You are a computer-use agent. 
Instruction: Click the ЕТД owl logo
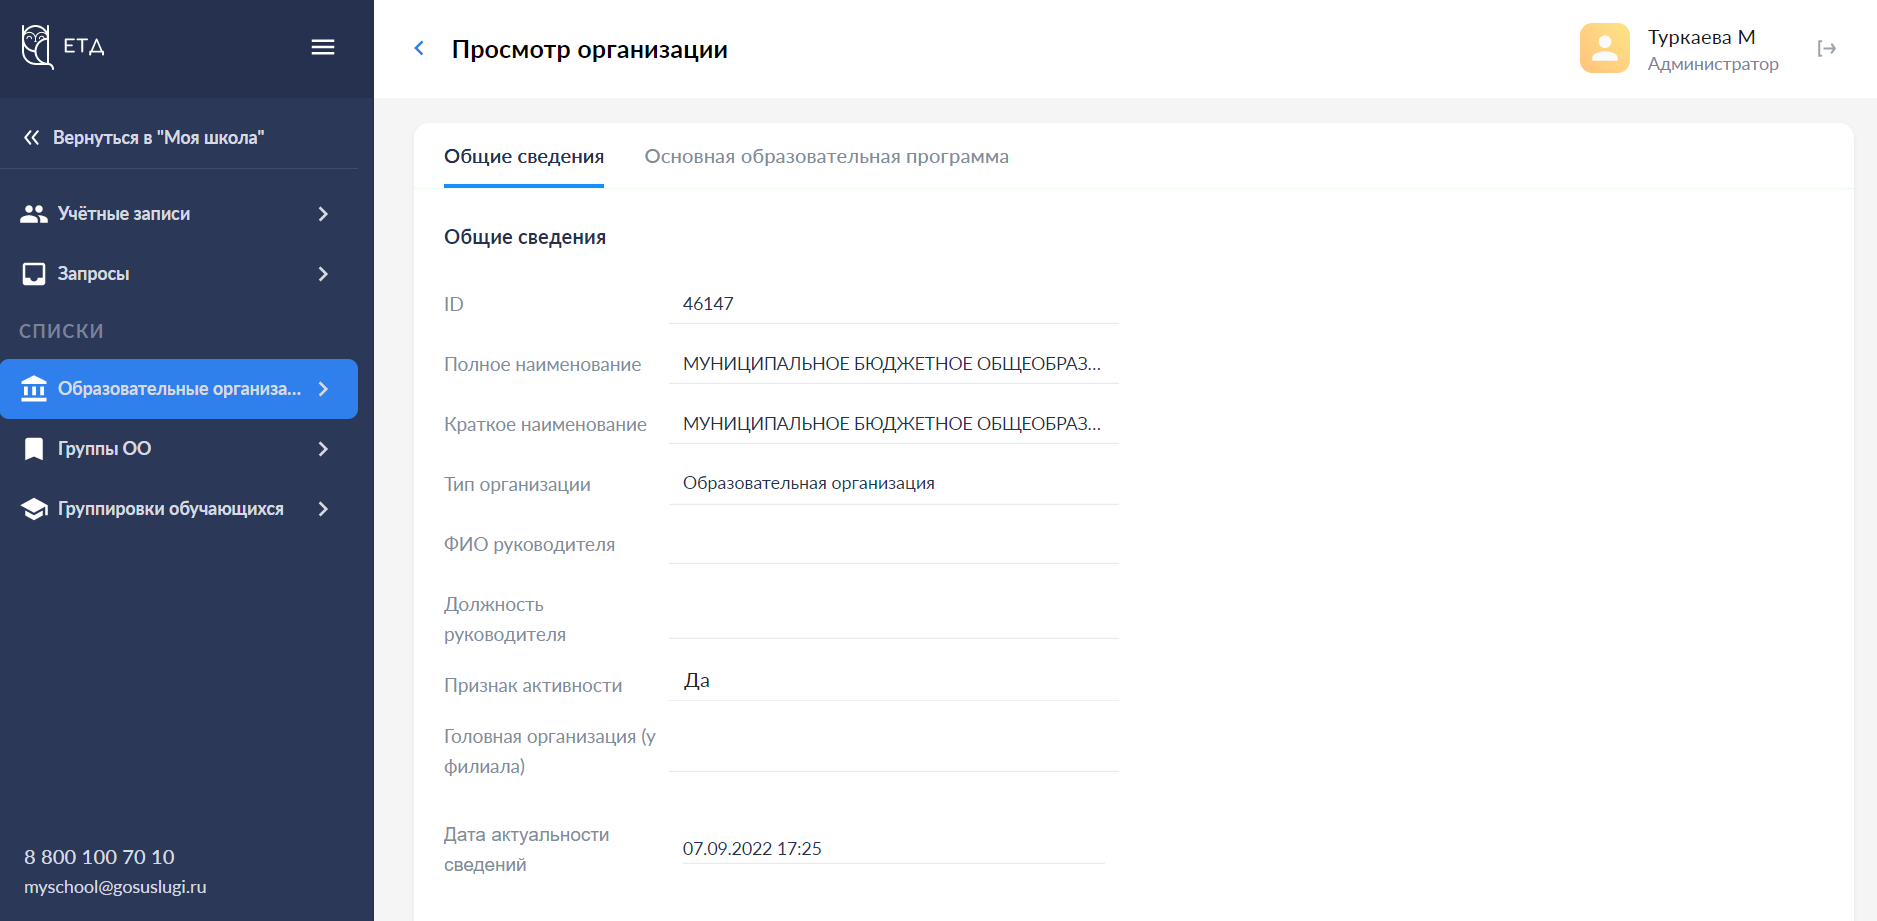(x=38, y=47)
